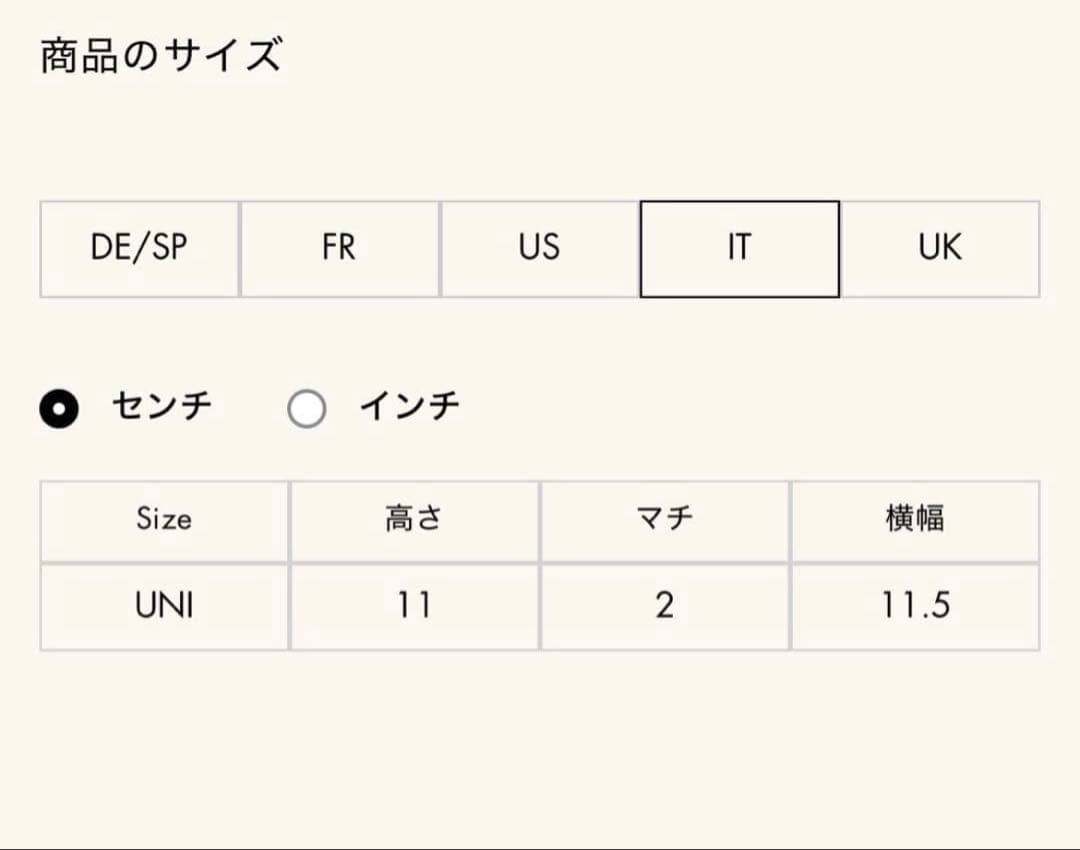This screenshot has width=1080, height=850.
Task: Open the US sizing tab
Action: tap(539, 249)
